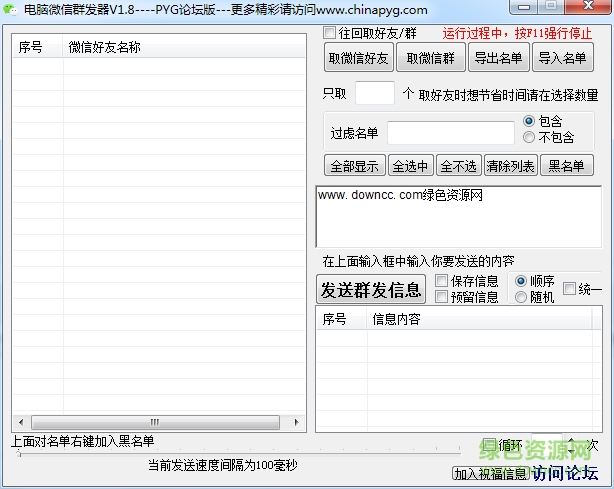Export the list with 导出名单

[499, 58]
